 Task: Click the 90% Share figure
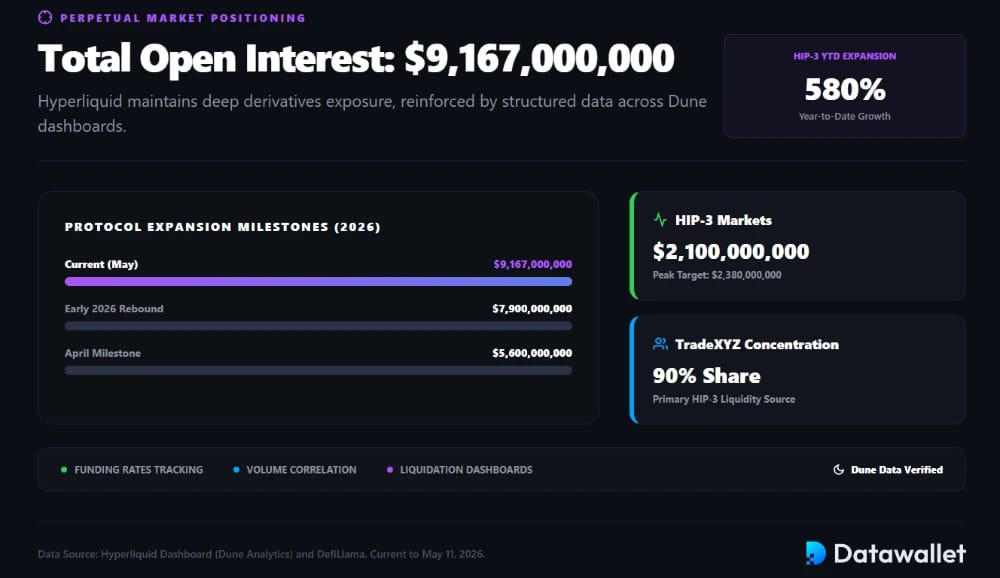[x=707, y=376]
